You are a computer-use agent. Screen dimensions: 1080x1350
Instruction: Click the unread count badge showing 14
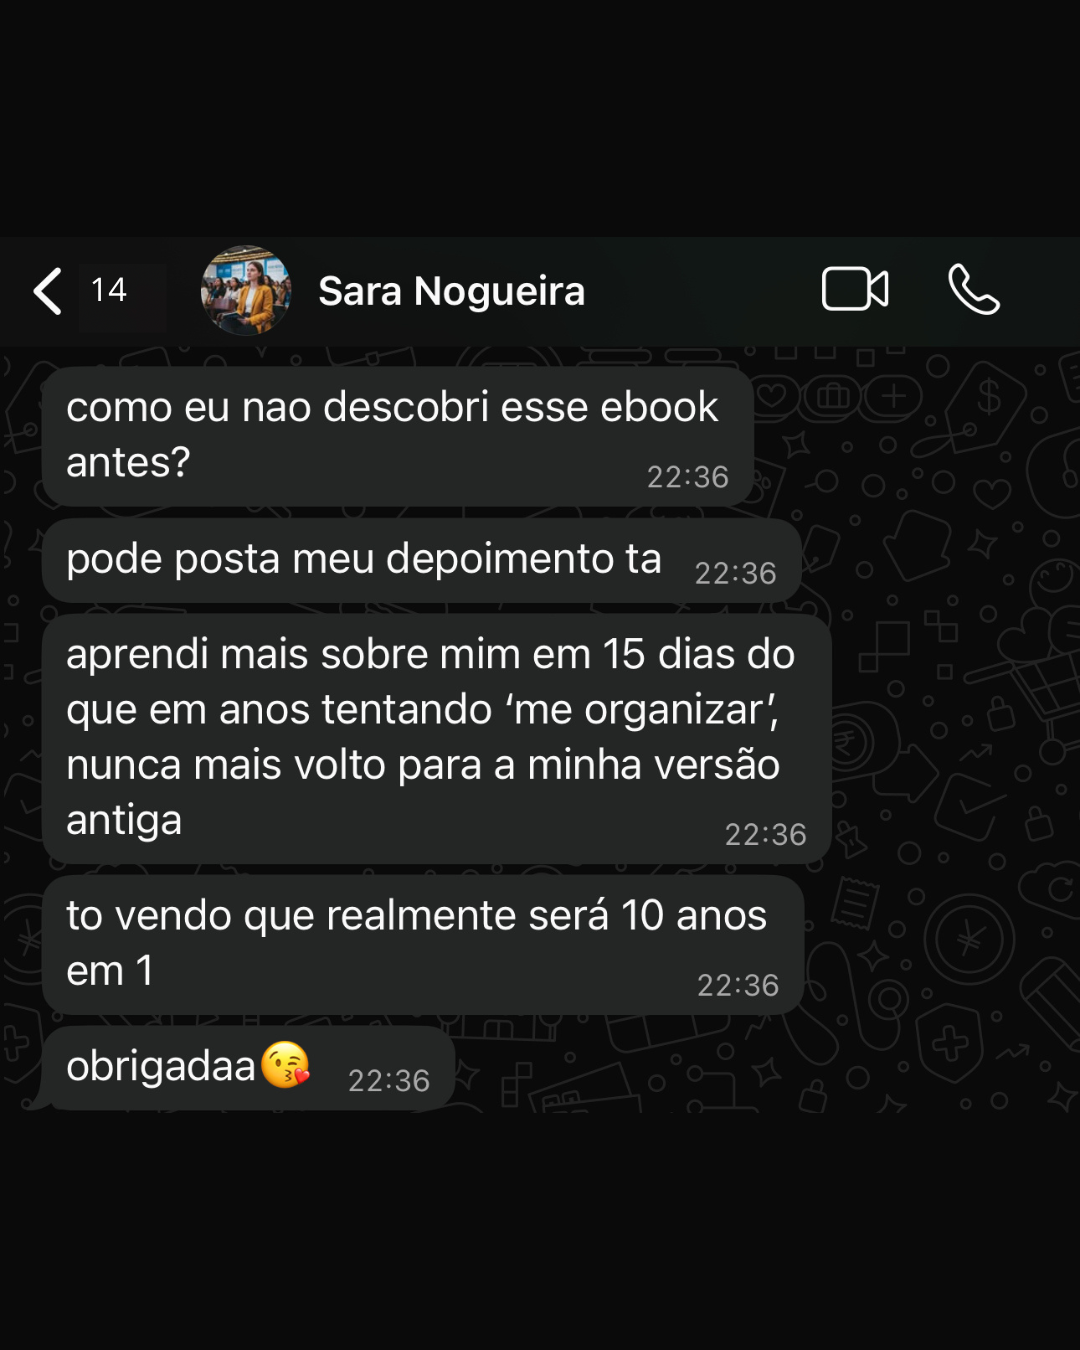[x=109, y=290]
